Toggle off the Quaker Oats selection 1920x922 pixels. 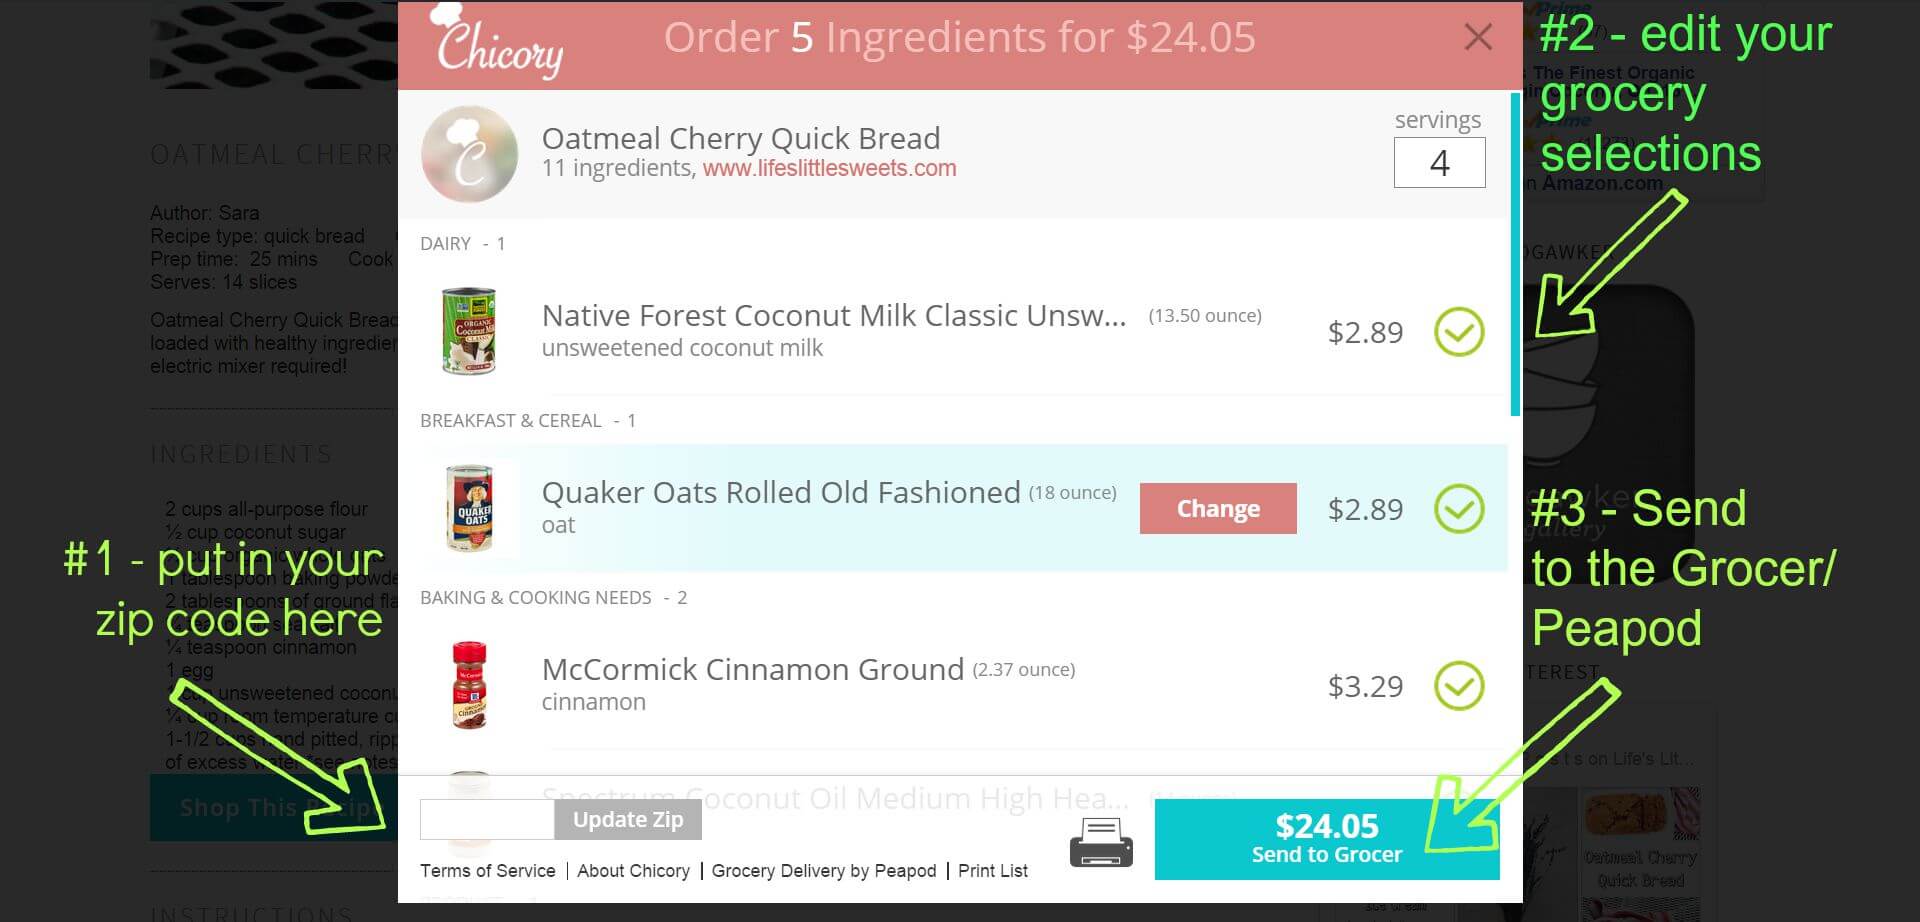[x=1460, y=509]
